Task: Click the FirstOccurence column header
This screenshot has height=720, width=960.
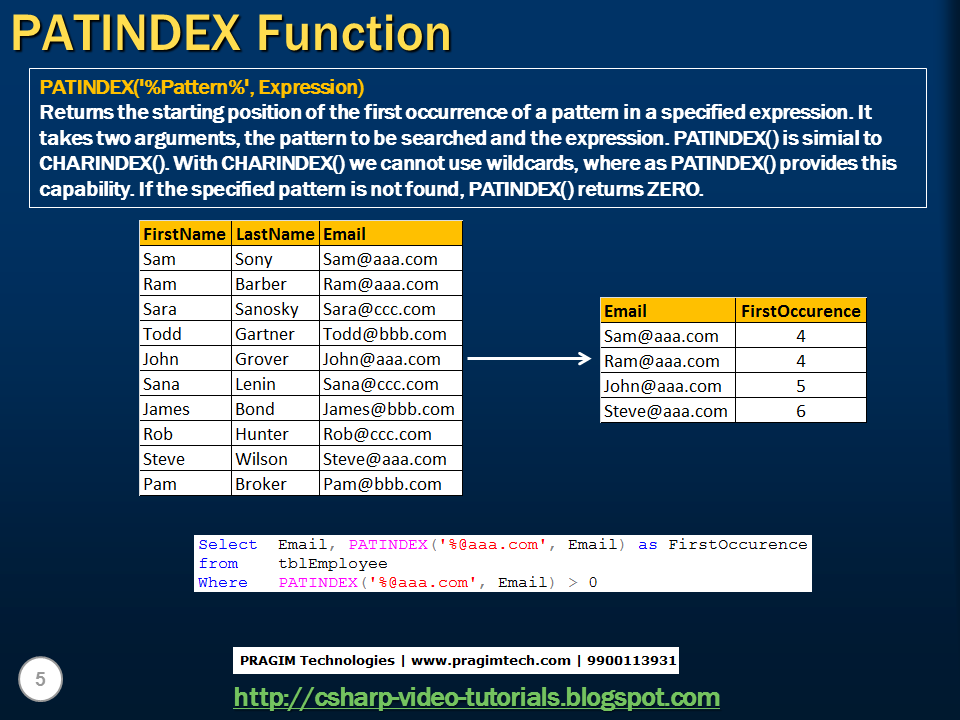Action: (800, 310)
